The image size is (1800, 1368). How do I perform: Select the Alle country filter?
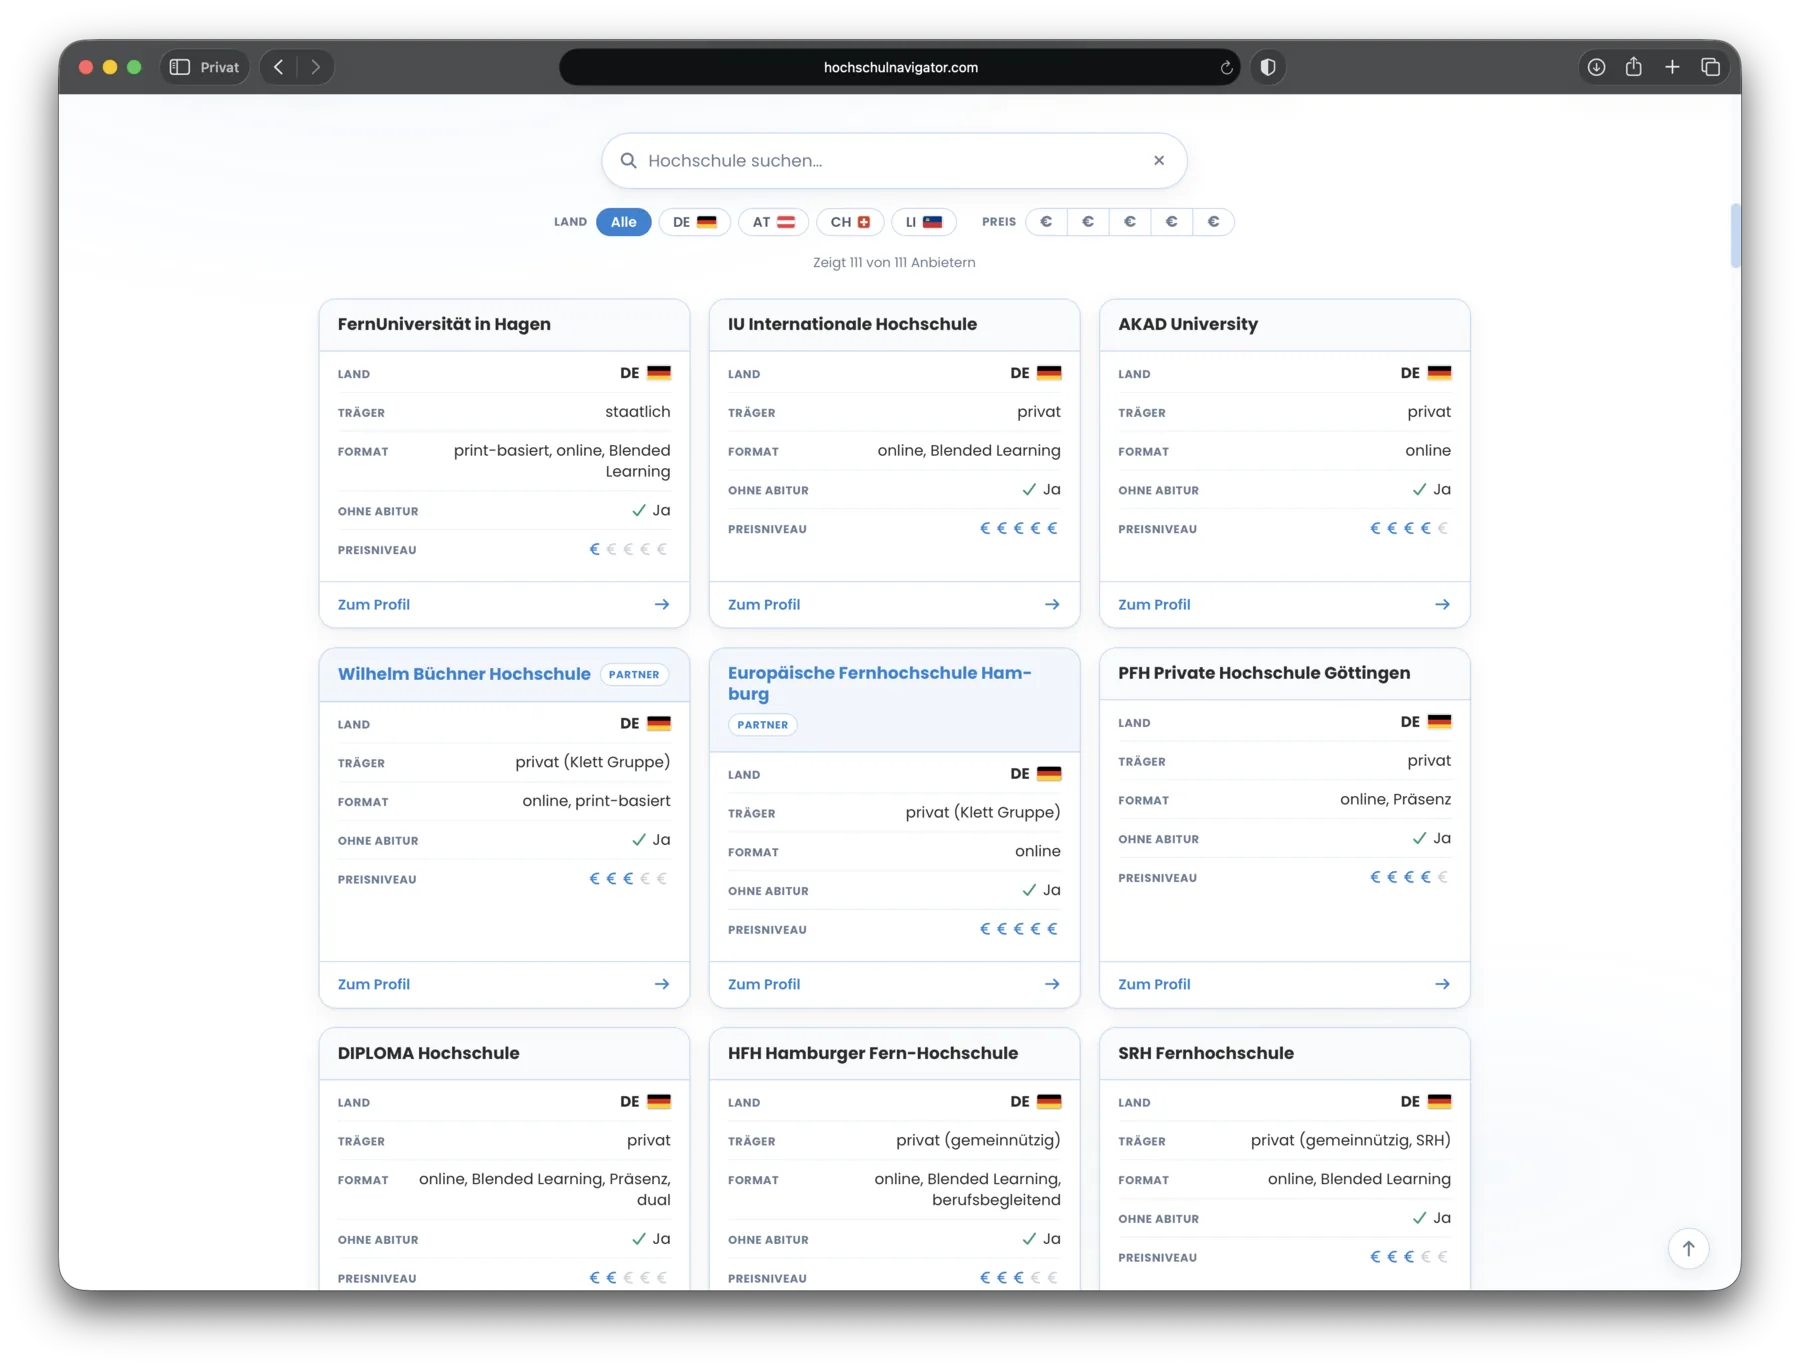click(623, 222)
